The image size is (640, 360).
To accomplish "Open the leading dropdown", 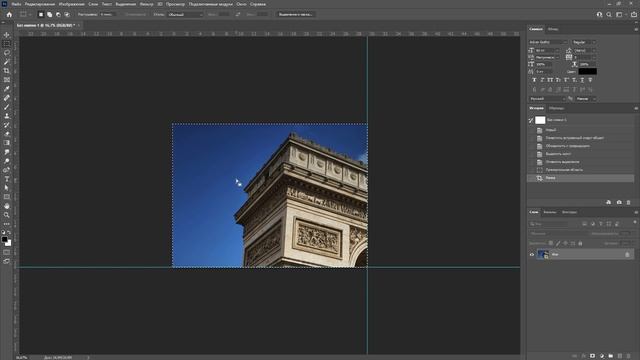I will 585,50.
